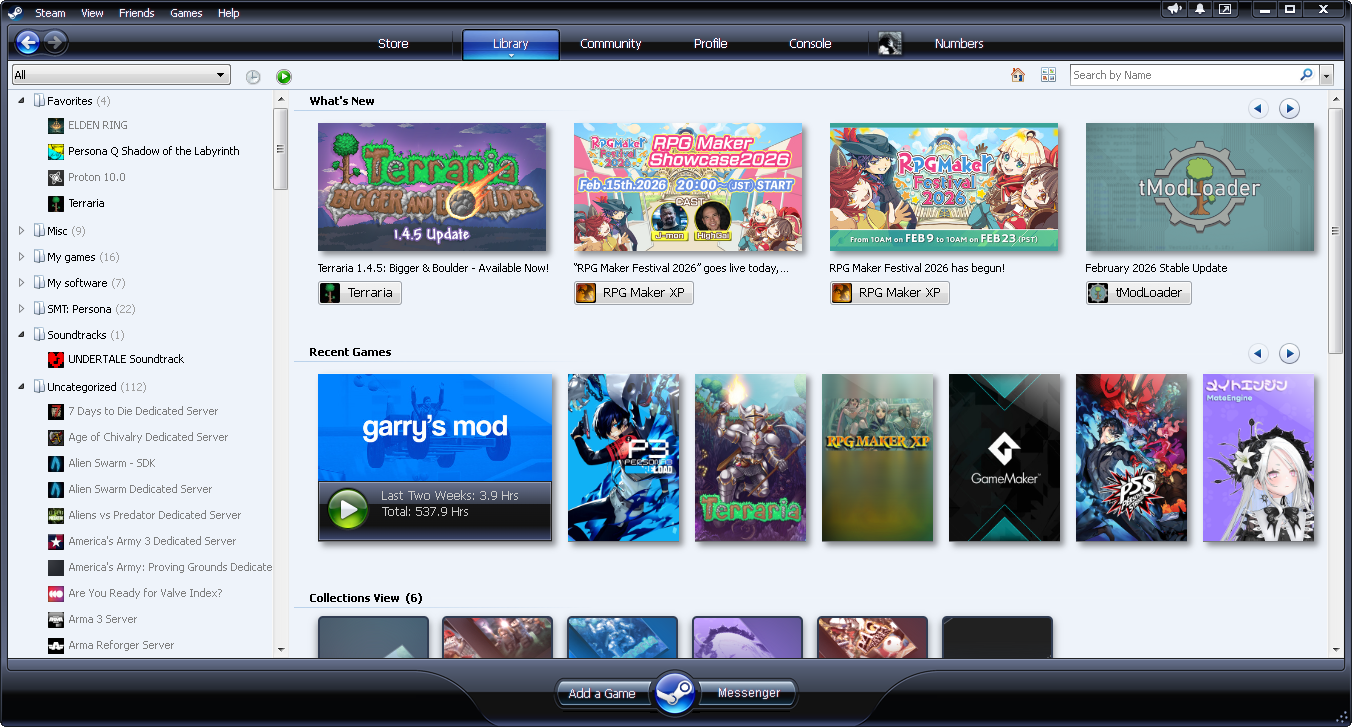Collapse the Favorites category
This screenshot has height=727, width=1352.
coord(22,101)
